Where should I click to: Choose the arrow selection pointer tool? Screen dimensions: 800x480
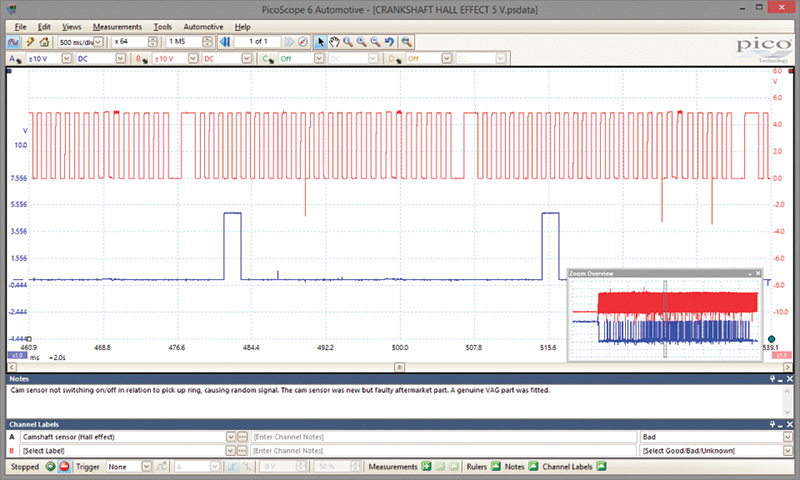click(x=320, y=42)
